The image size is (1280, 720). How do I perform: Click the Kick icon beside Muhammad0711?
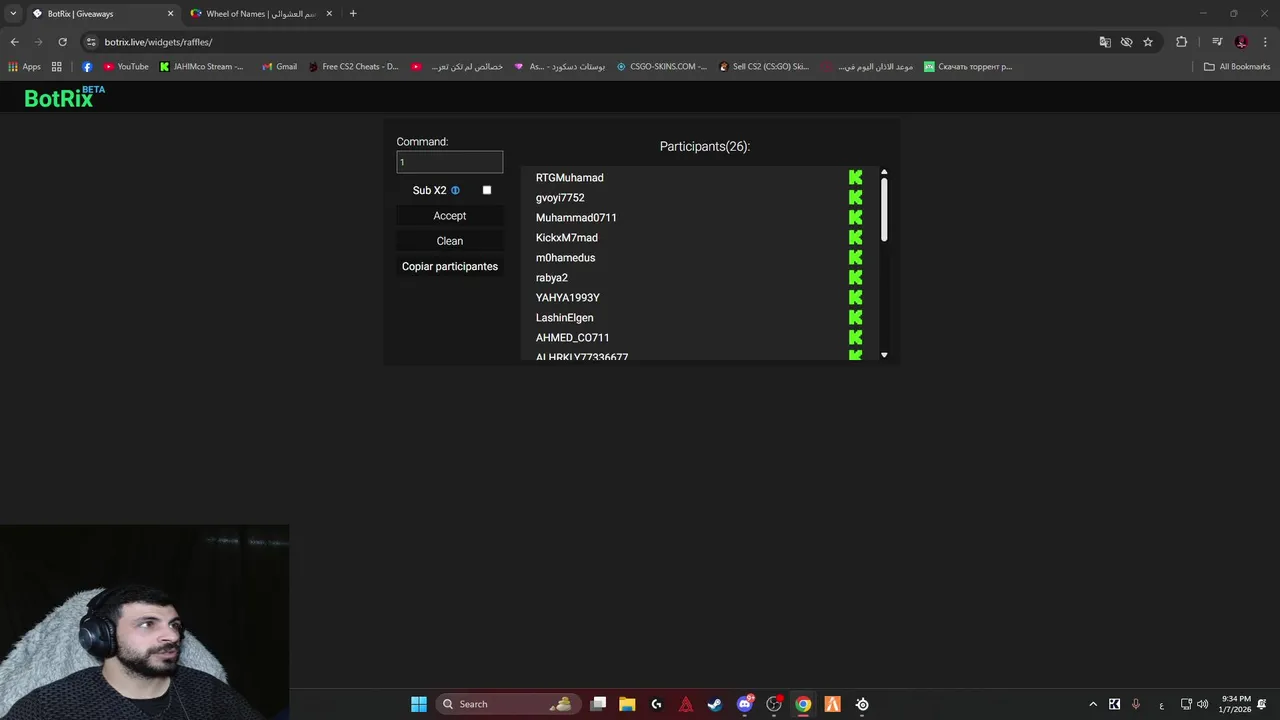tap(855, 217)
